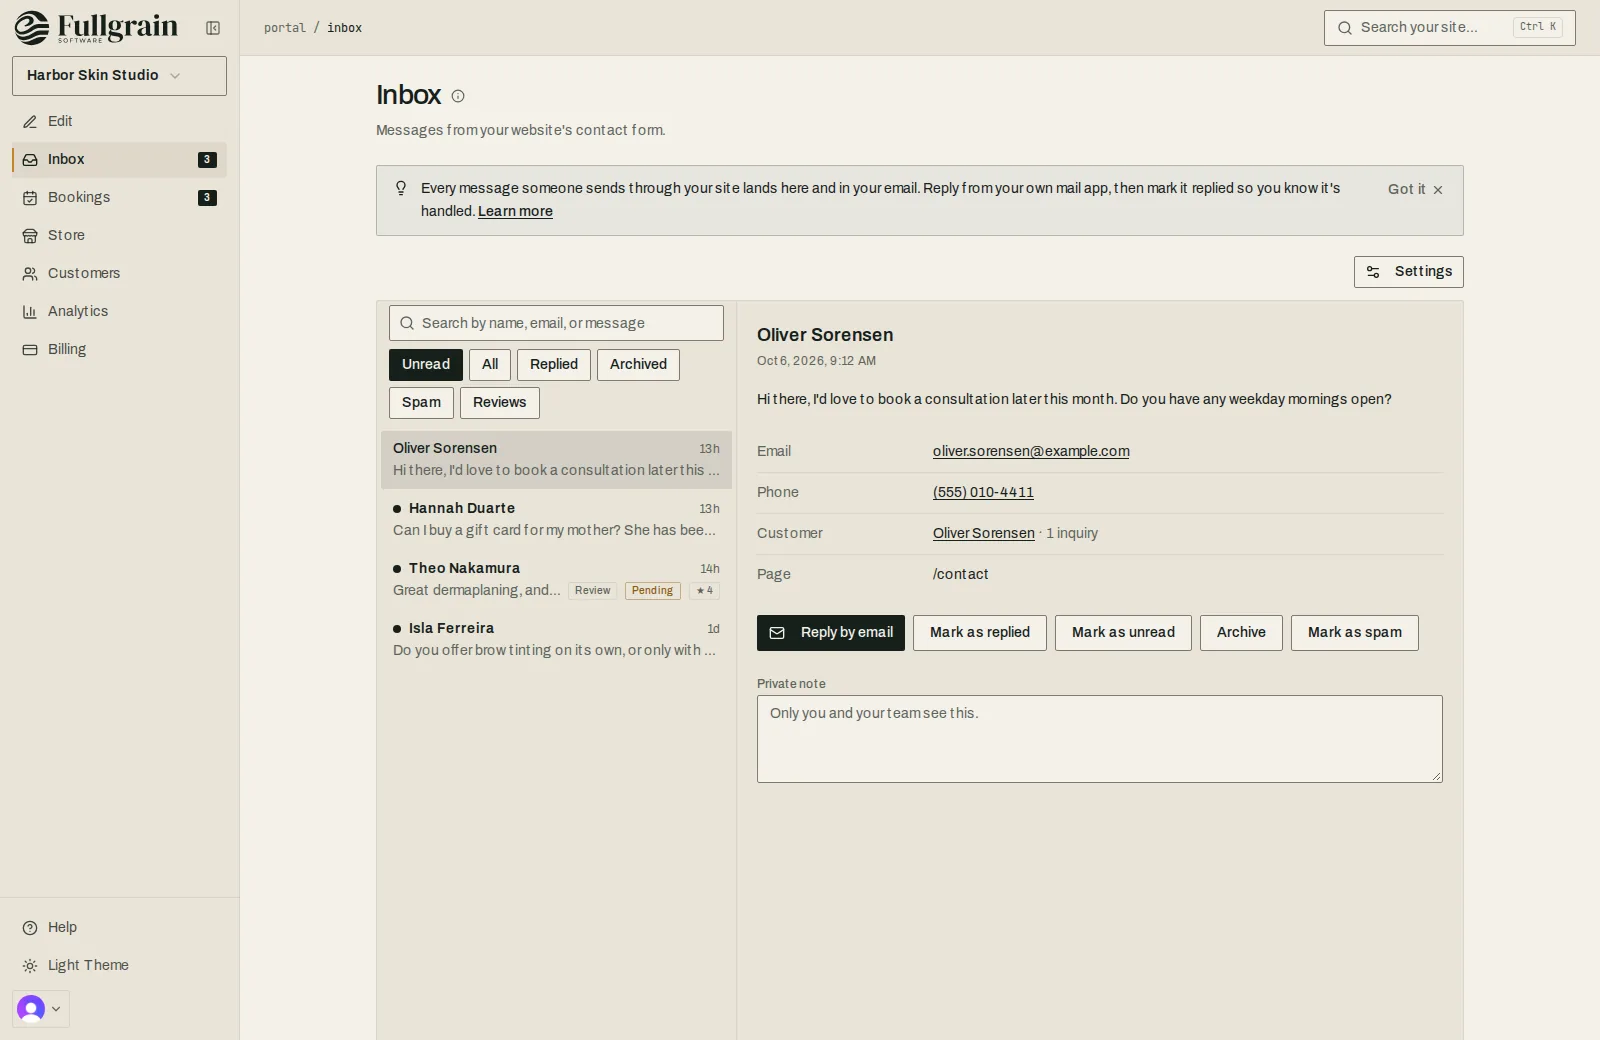Open the Isla Ferreira message
Viewport: 1600px width, 1040px height.
[x=556, y=640]
